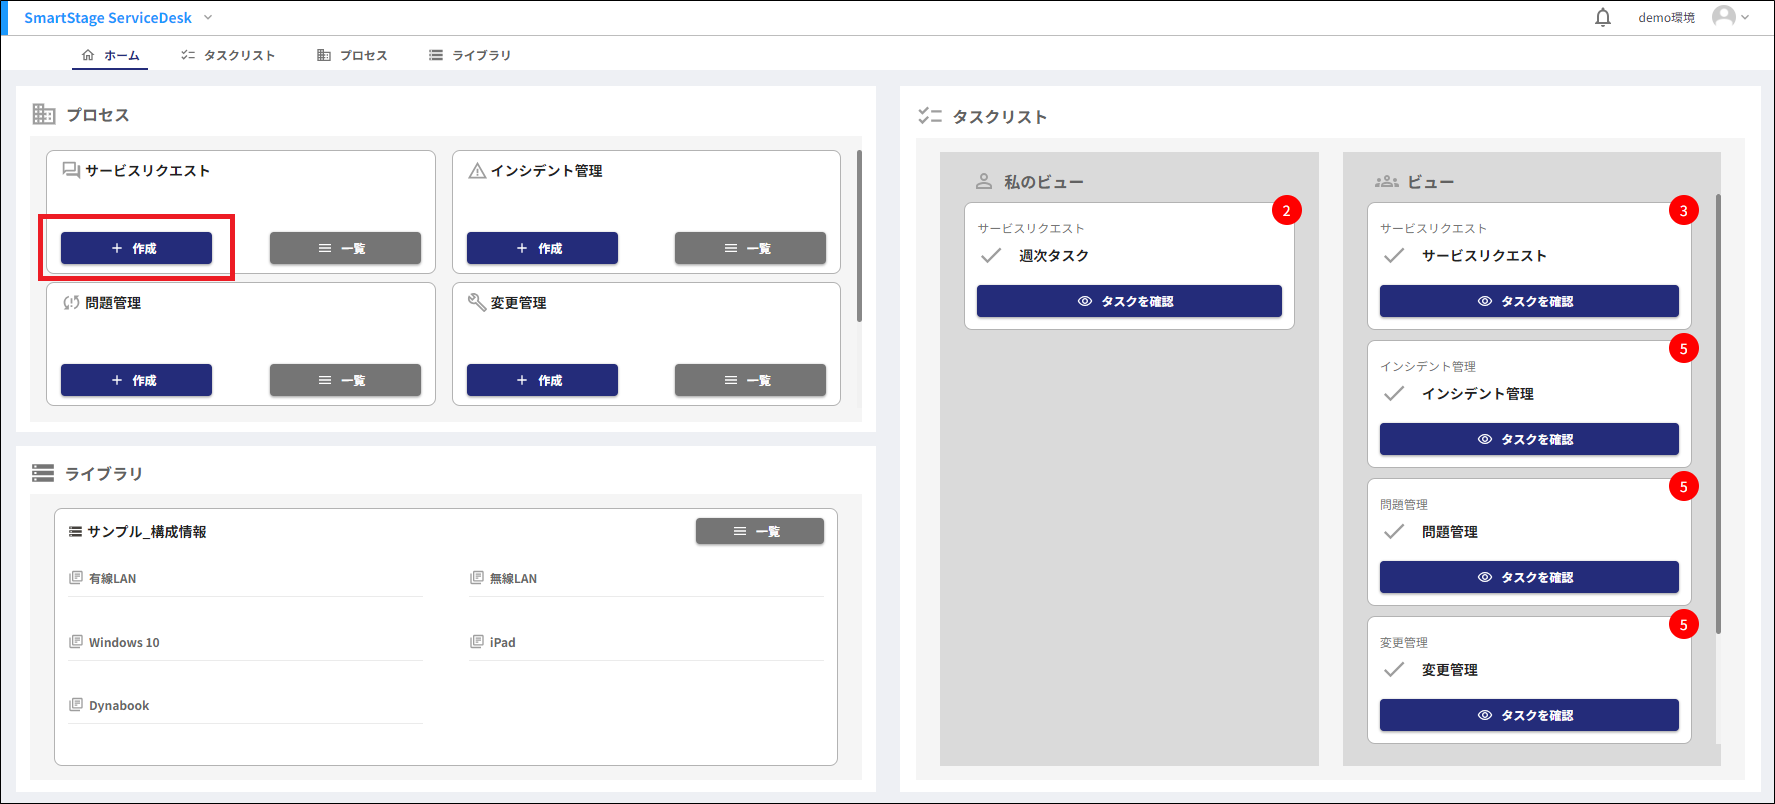Click the checkmark beside 変更管理 task
This screenshot has height=804, width=1775.
(x=1394, y=670)
